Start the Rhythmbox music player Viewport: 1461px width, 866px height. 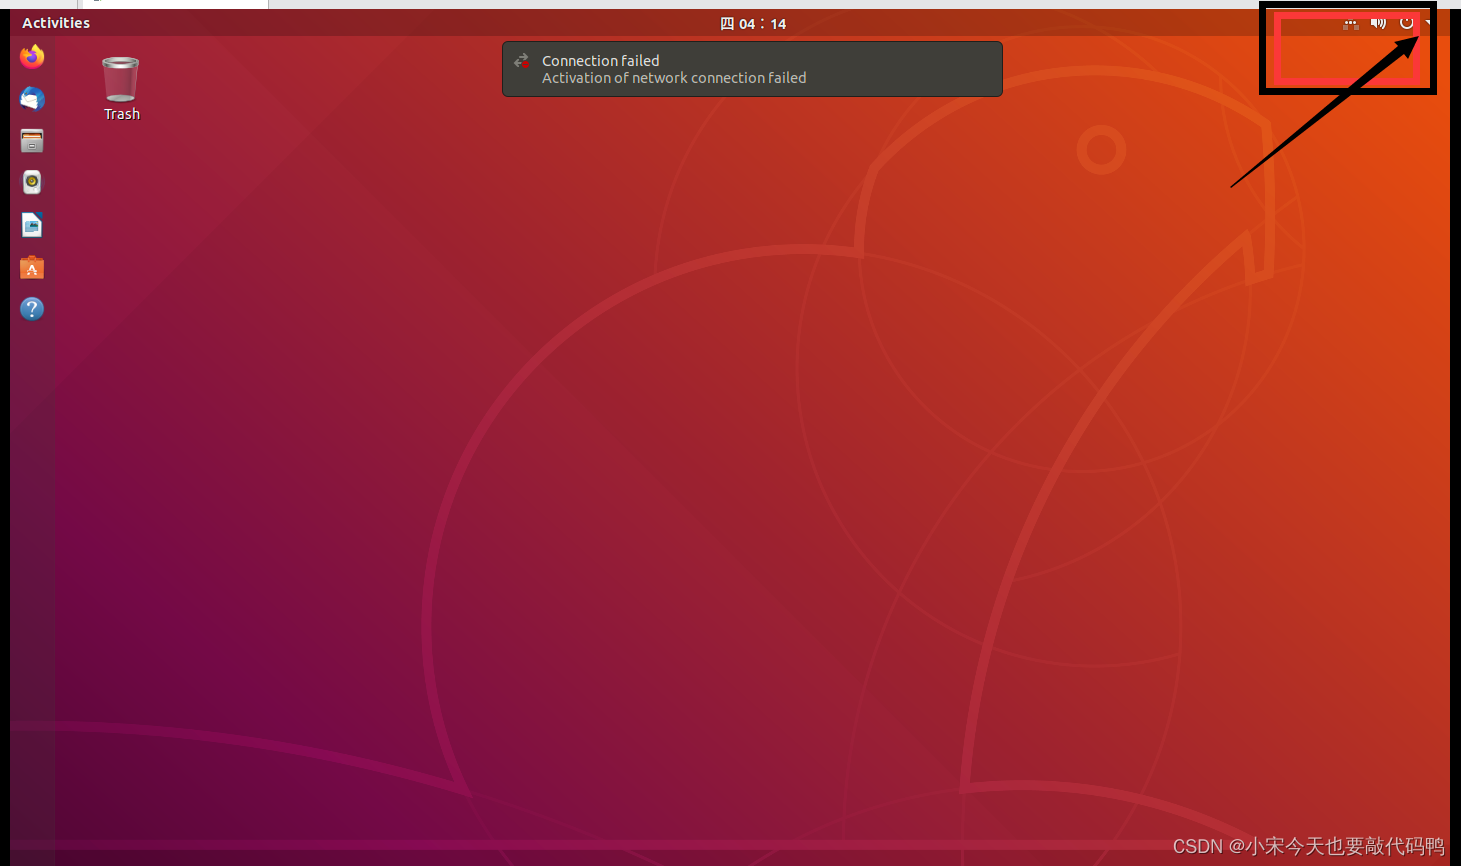pos(31,182)
